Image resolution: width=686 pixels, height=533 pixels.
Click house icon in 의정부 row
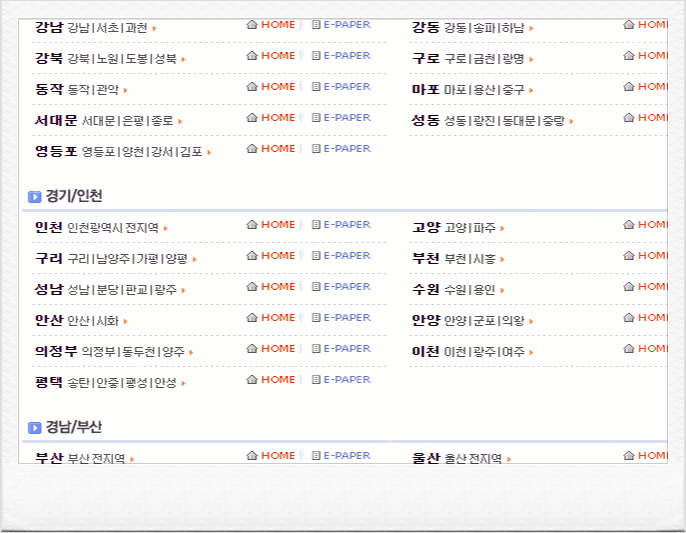point(252,349)
